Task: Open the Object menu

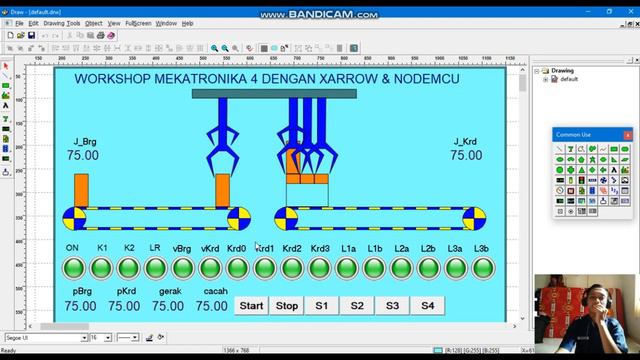Action: 93,24
